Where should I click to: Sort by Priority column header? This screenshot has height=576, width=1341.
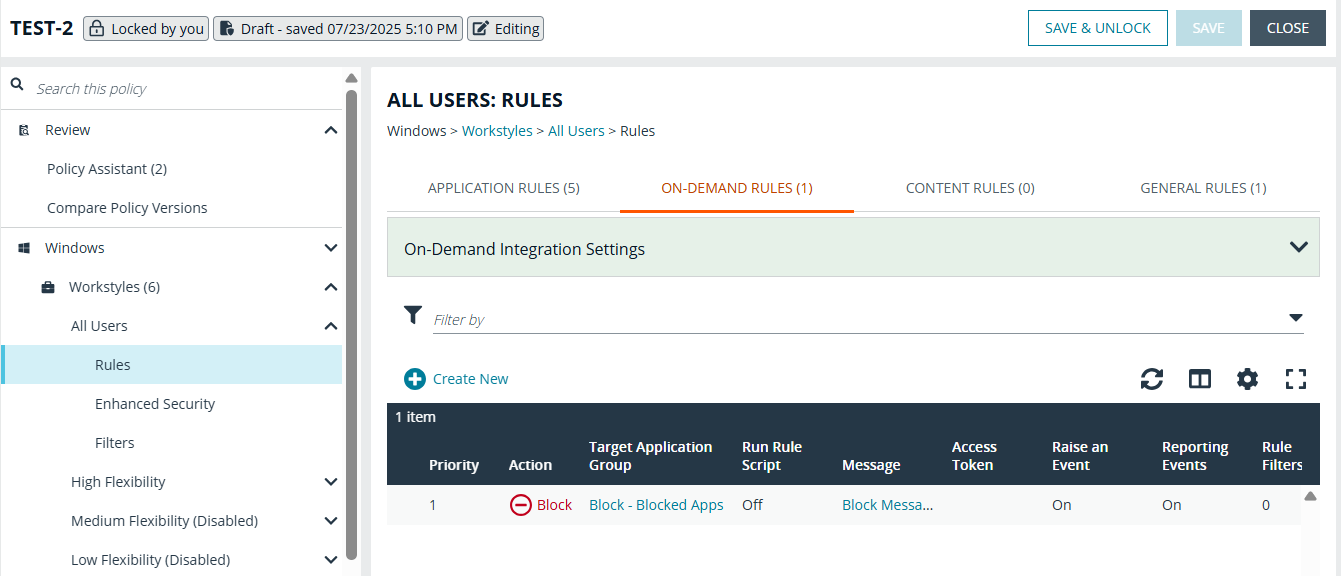pyautogui.click(x=454, y=465)
